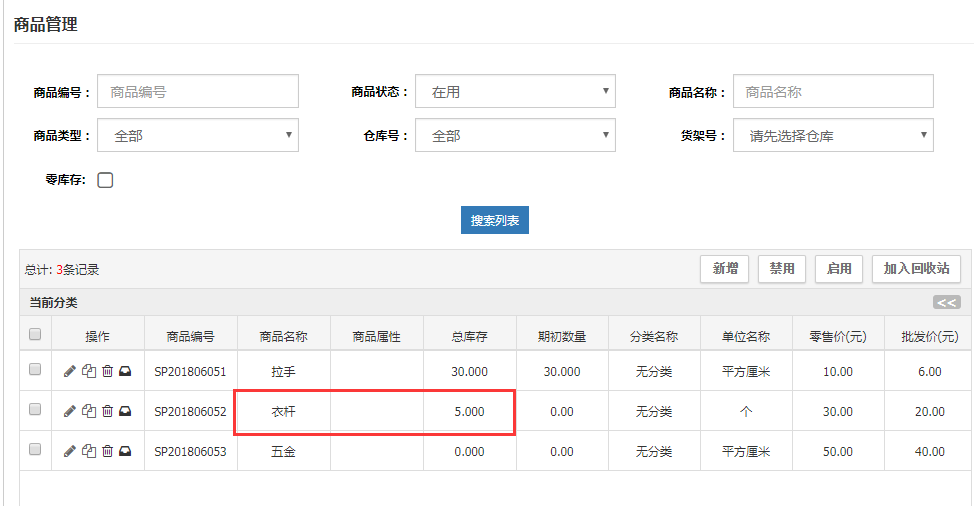The width and height of the screenshot is (974, 506).
Task: Click the copy icon for product SP201806051
Action: pyautogui.click(x=89, y=371)
